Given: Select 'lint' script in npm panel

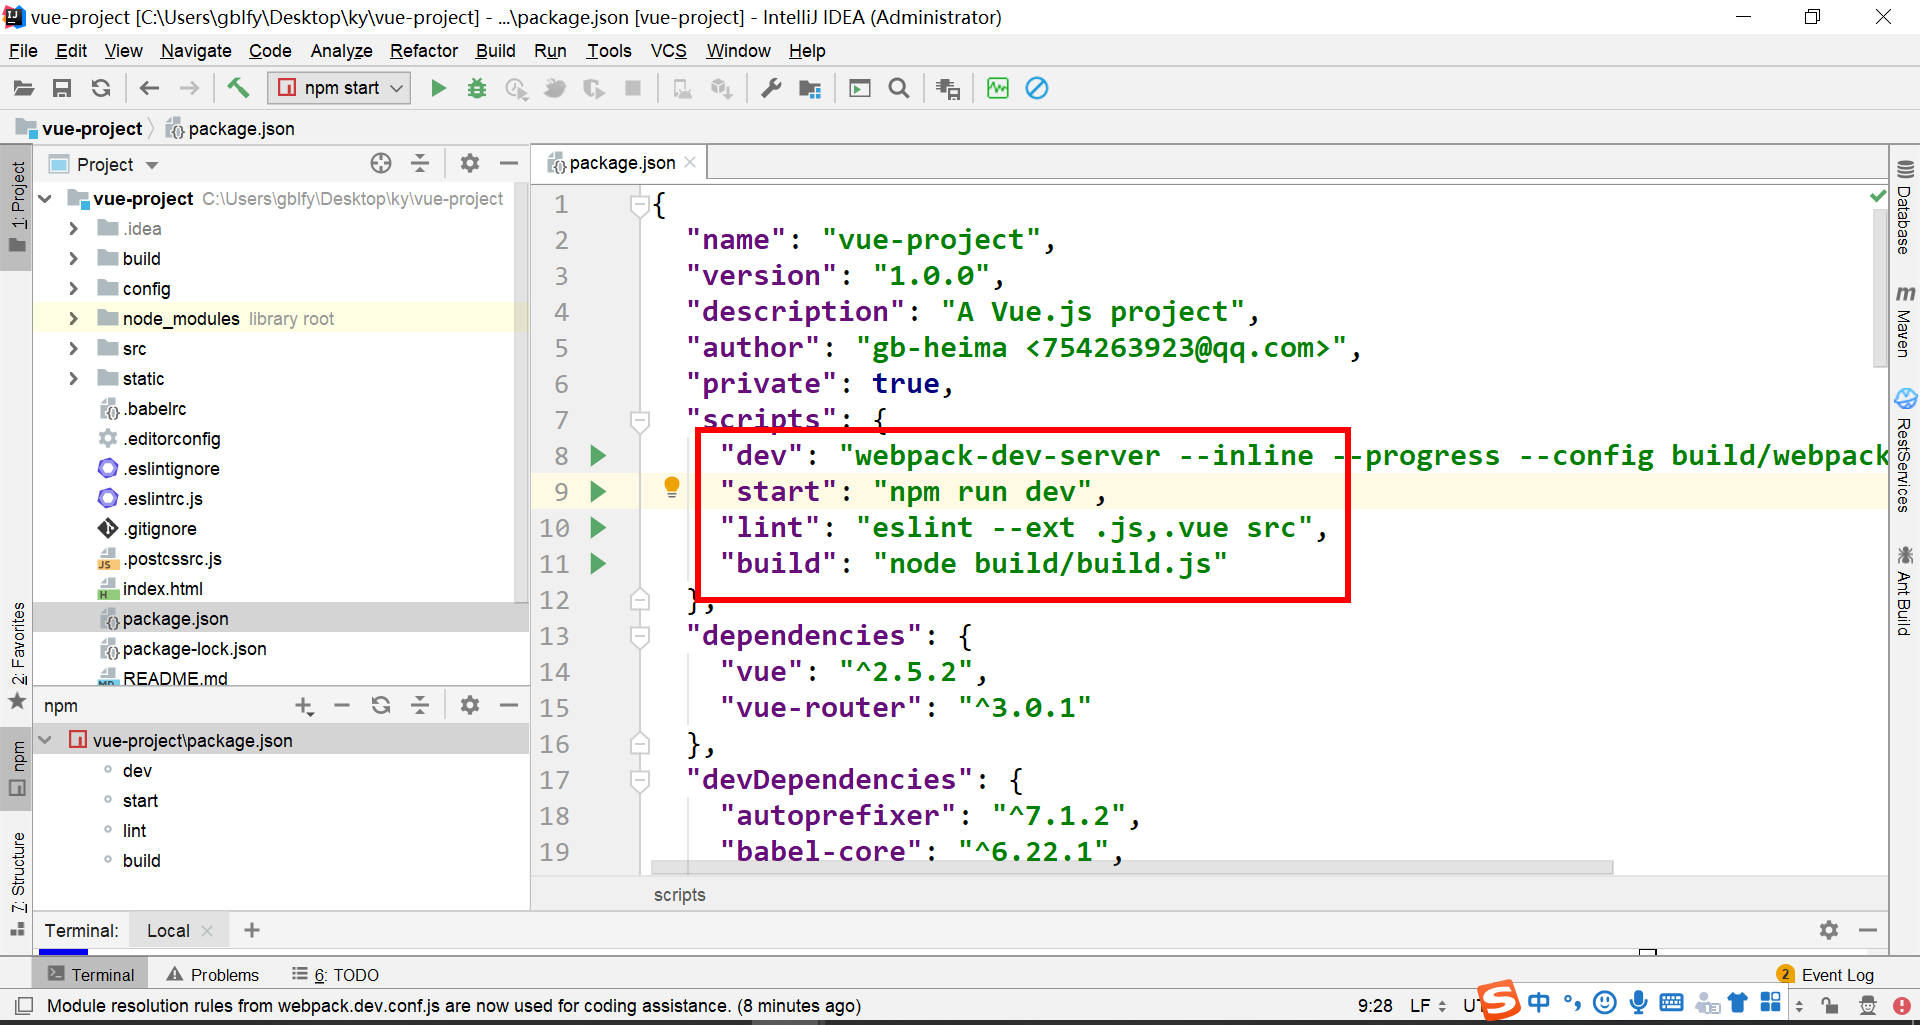Looking at the screenshot, I should [x=134, y=831].
